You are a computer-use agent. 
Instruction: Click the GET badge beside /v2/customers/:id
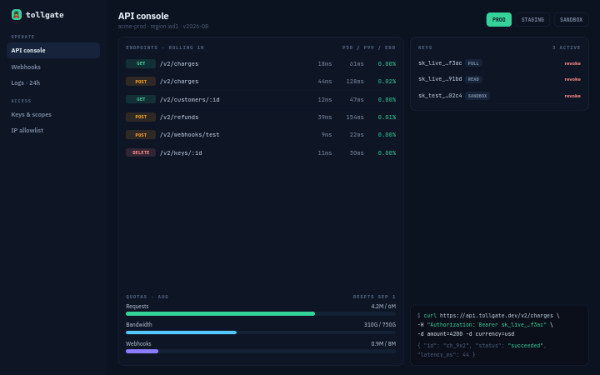point(141,99)
